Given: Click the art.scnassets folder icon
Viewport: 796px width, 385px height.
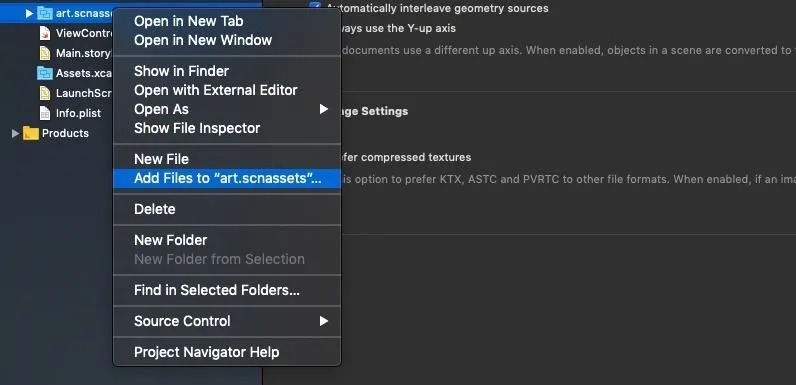Looking at the screenshot, I should 45,13.
